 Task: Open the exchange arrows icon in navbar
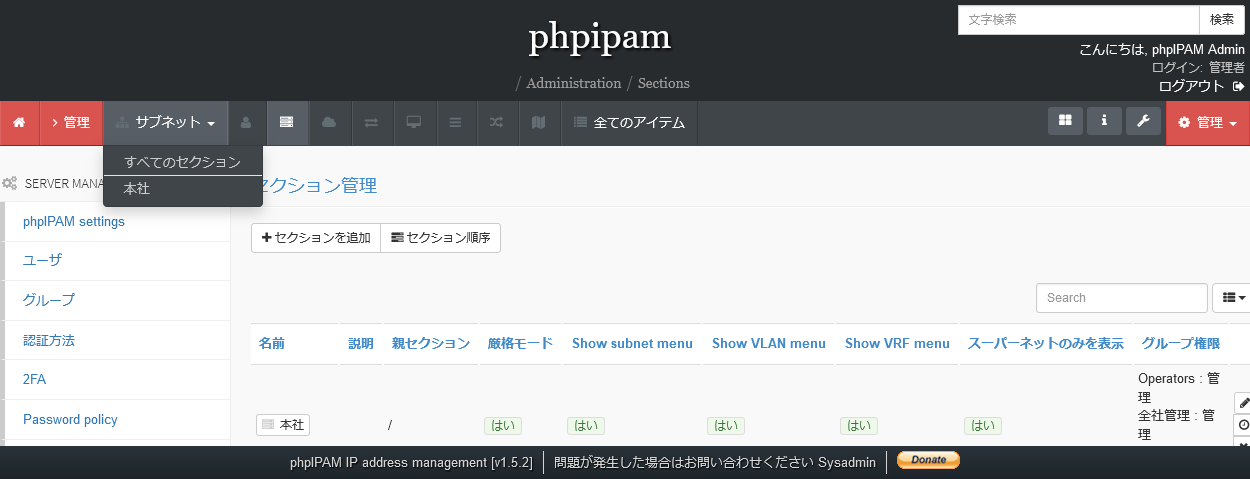(x=371, y=122)
